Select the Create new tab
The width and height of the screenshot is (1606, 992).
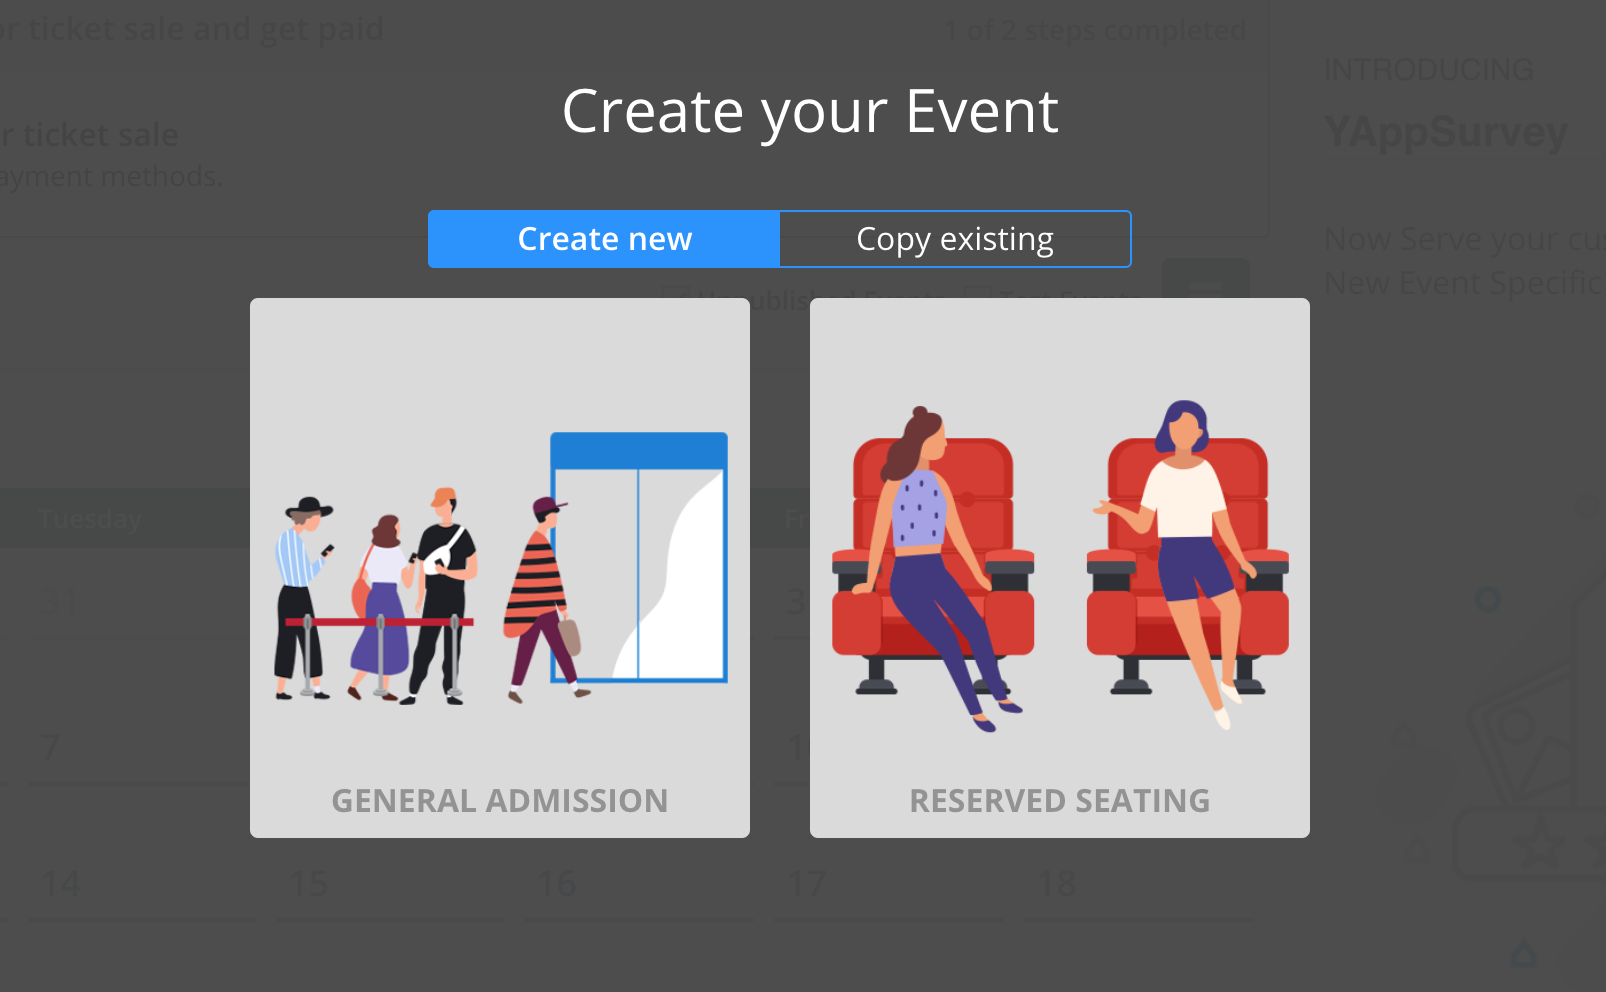603,239
